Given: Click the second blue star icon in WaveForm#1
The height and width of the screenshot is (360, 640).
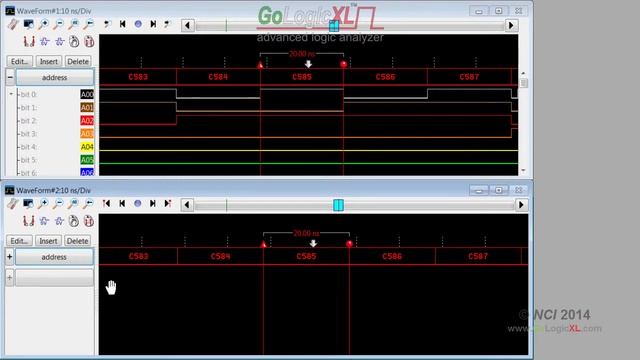Looking at the screenshot, I should (60, 41).
